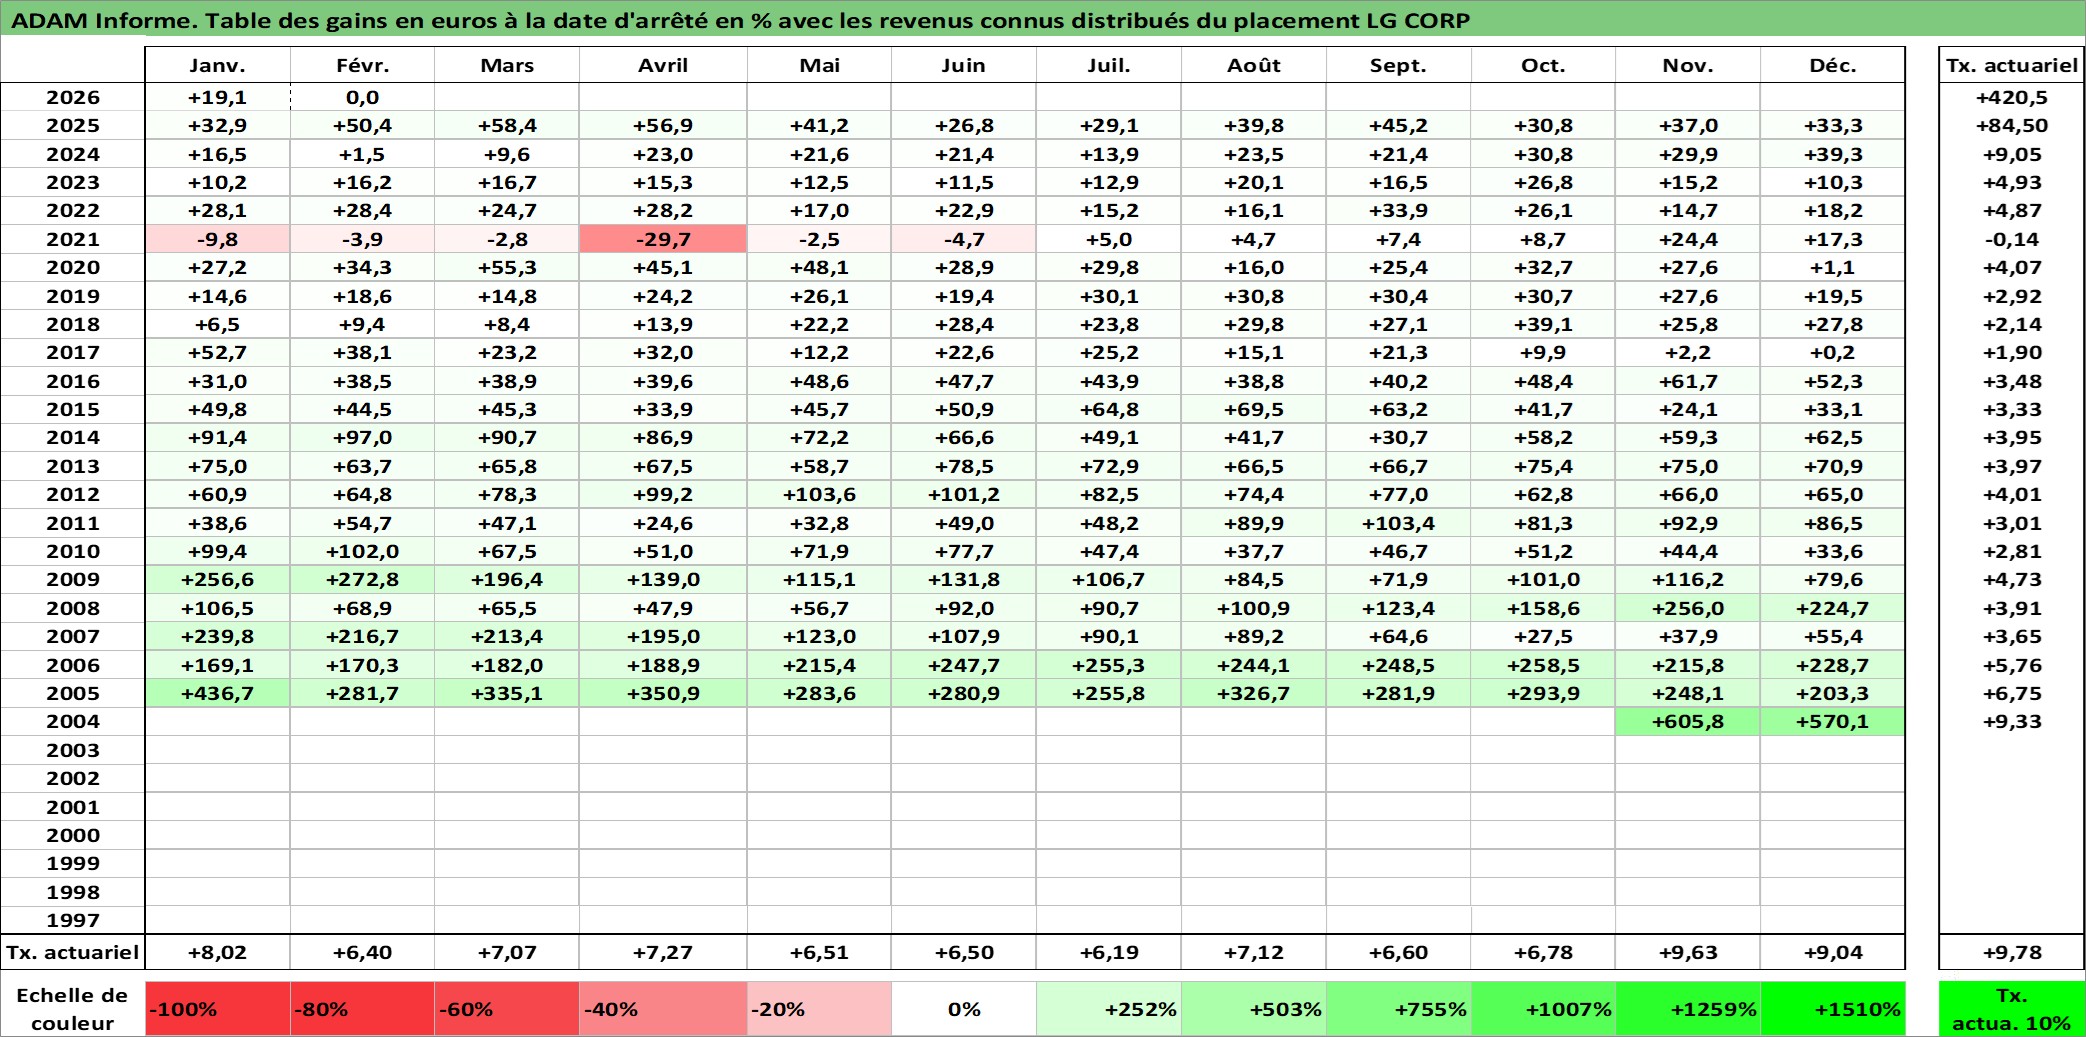Click the ADAM Informe title bar text
Screen dimensions: 2086x1037
pos(740,21)
